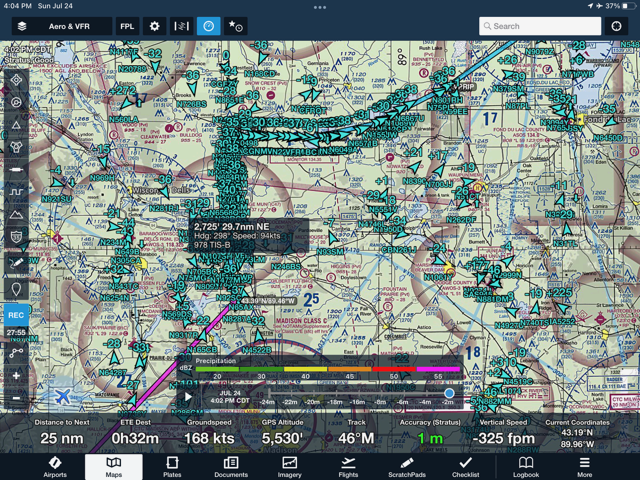Click the magenta 55 dBZ legend swatch
640x480 pixels.
coord(438,369)
